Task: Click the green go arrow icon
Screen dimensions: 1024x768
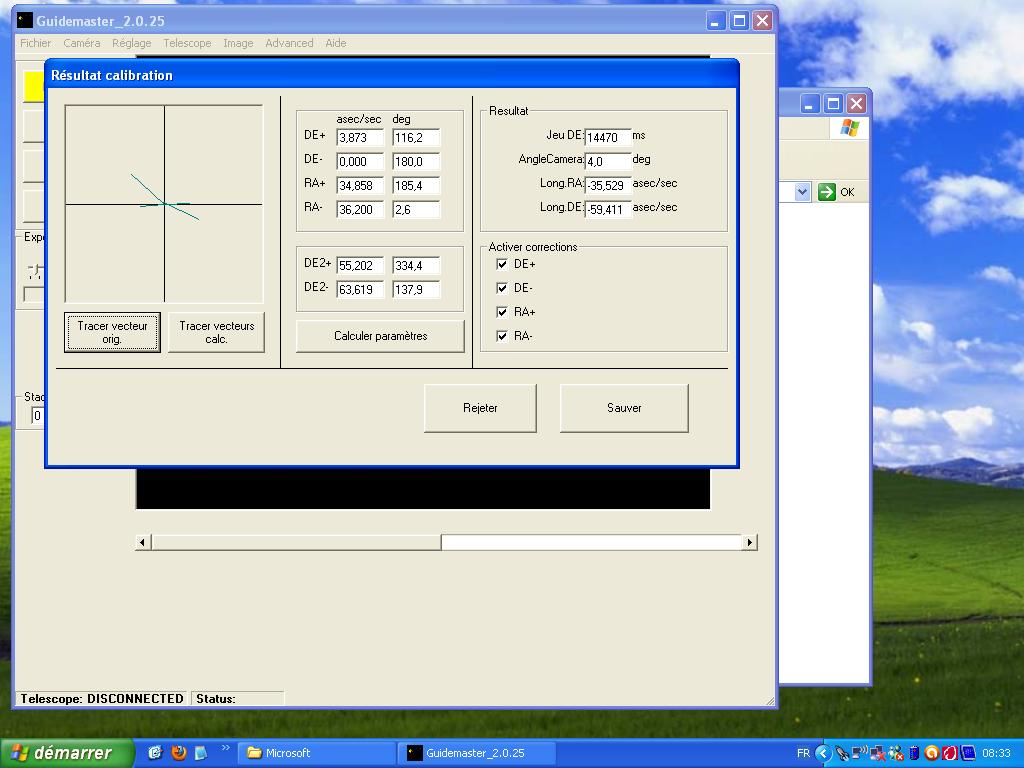Action: tap(826, 192)
